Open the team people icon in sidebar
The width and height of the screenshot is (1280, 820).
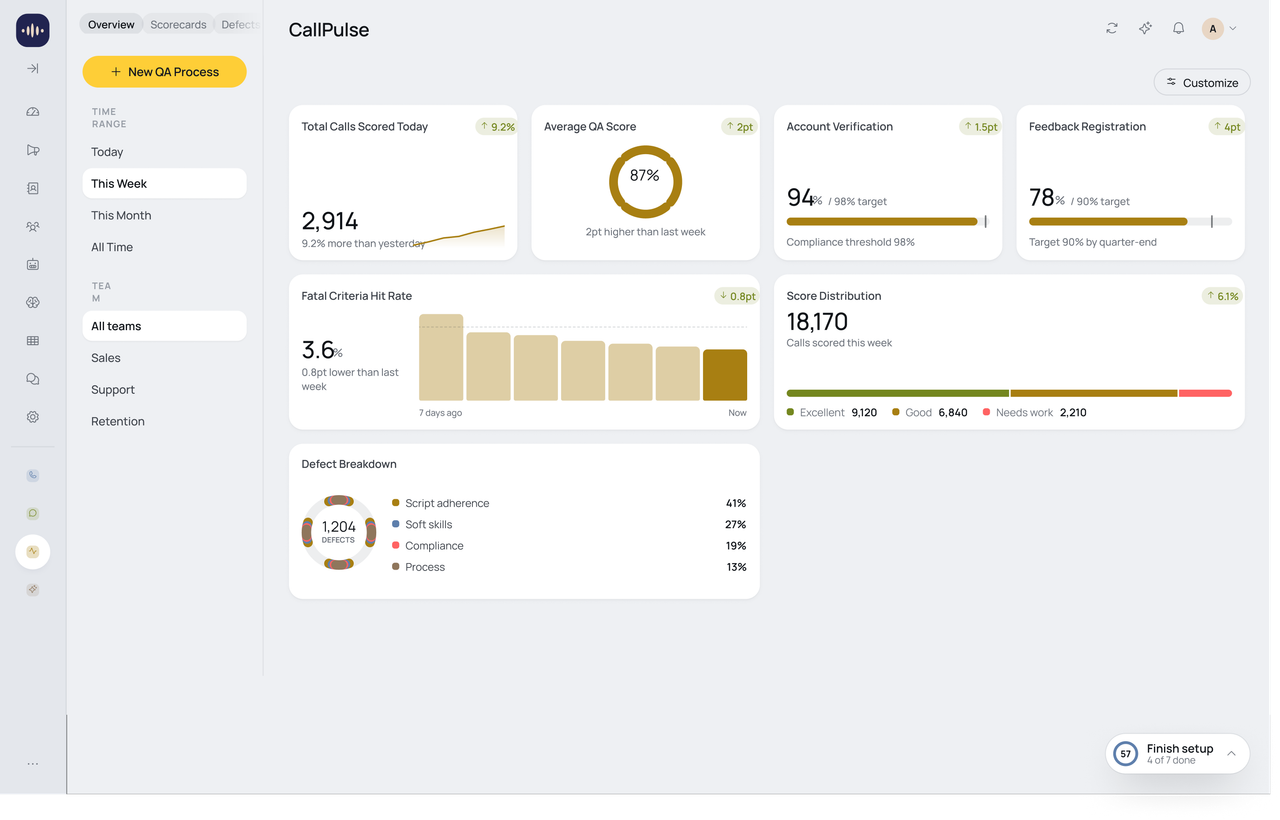click(33, 227)
